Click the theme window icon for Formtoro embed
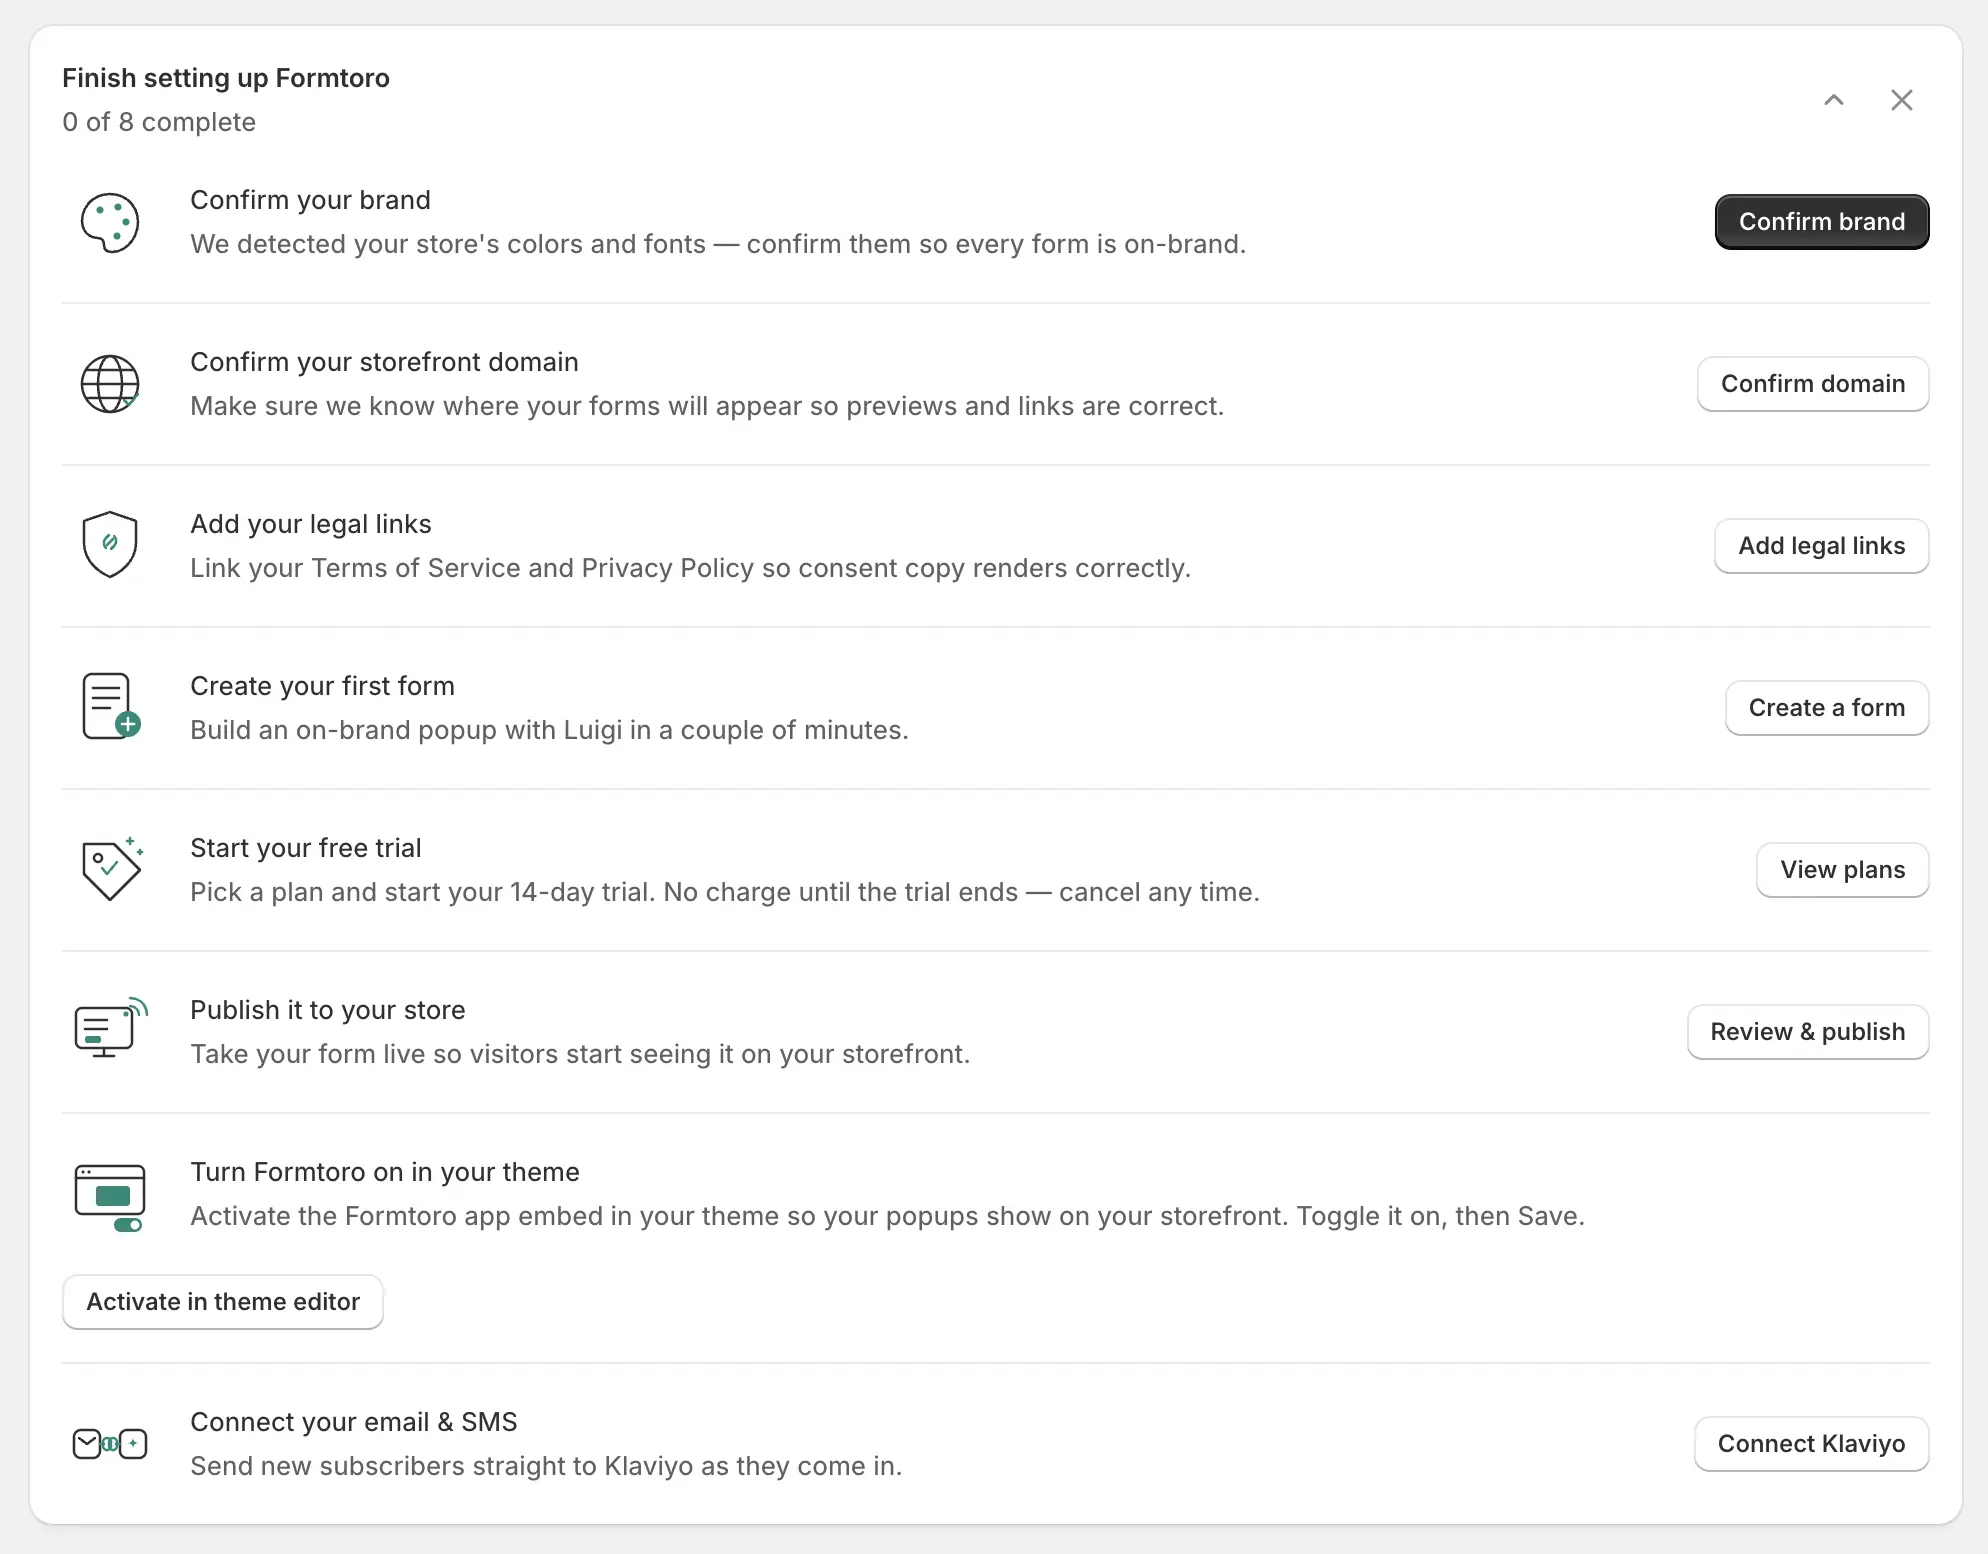The height and width of the screenshot is (1554, 1988). click(x=110, y=1198)
